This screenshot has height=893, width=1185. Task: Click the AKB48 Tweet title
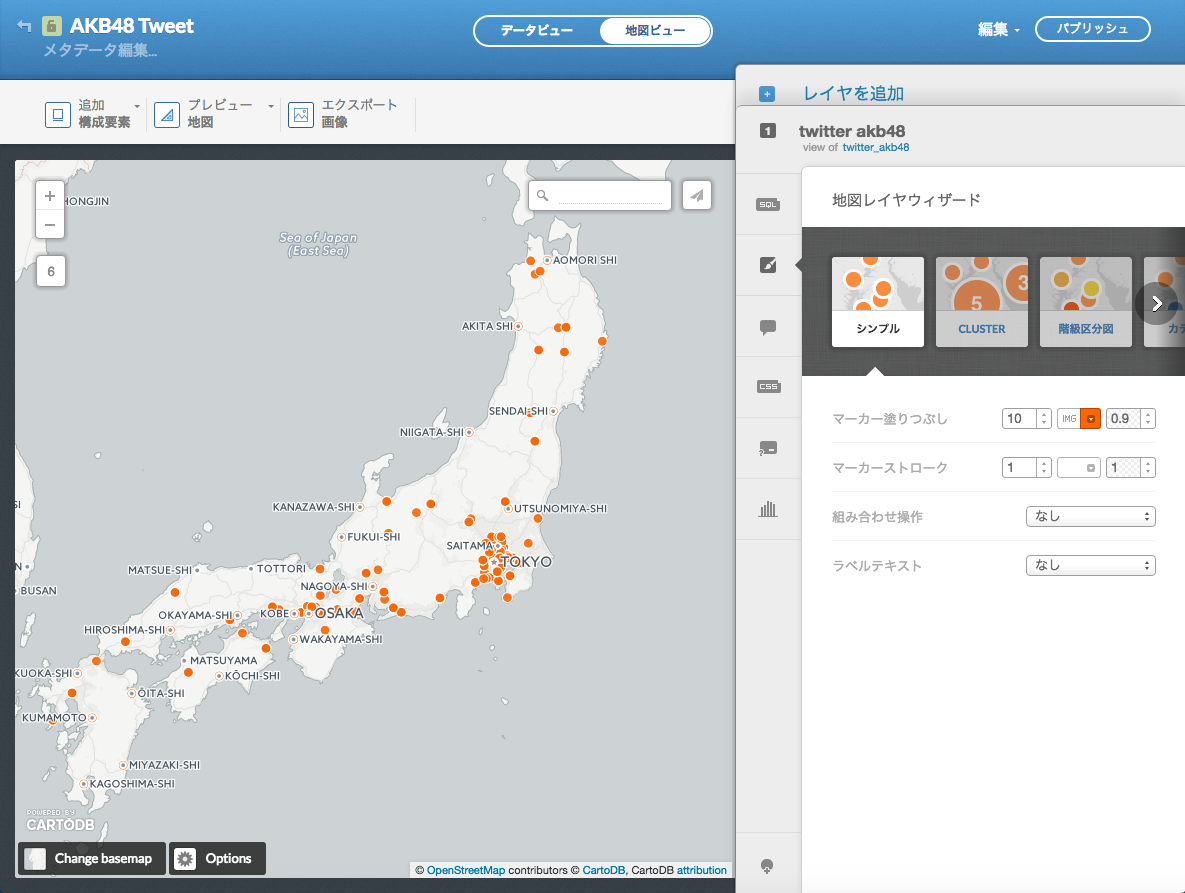coord(131,26)
